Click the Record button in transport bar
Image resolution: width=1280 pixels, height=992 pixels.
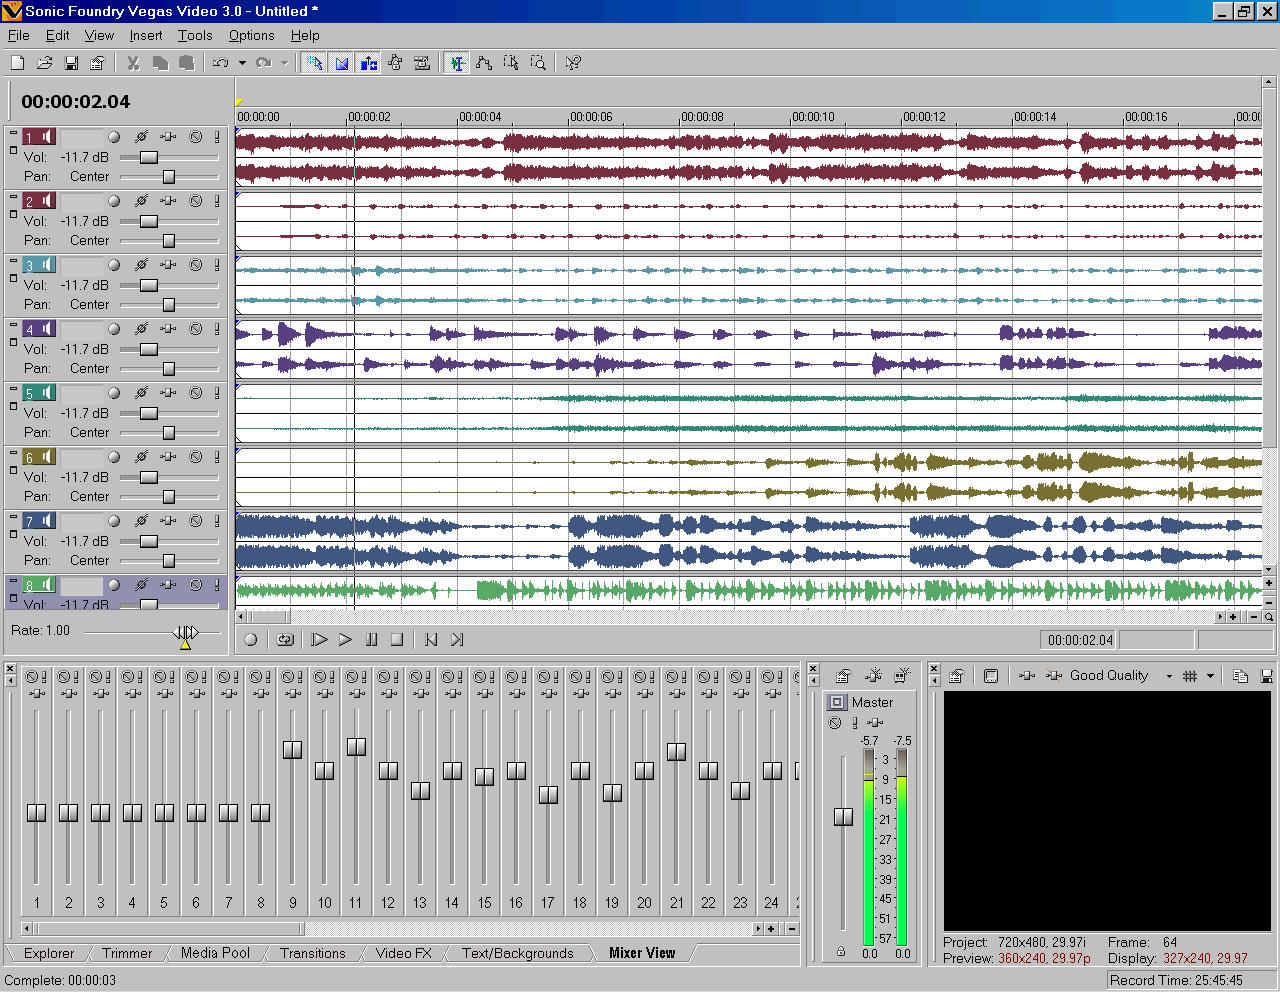251,640
